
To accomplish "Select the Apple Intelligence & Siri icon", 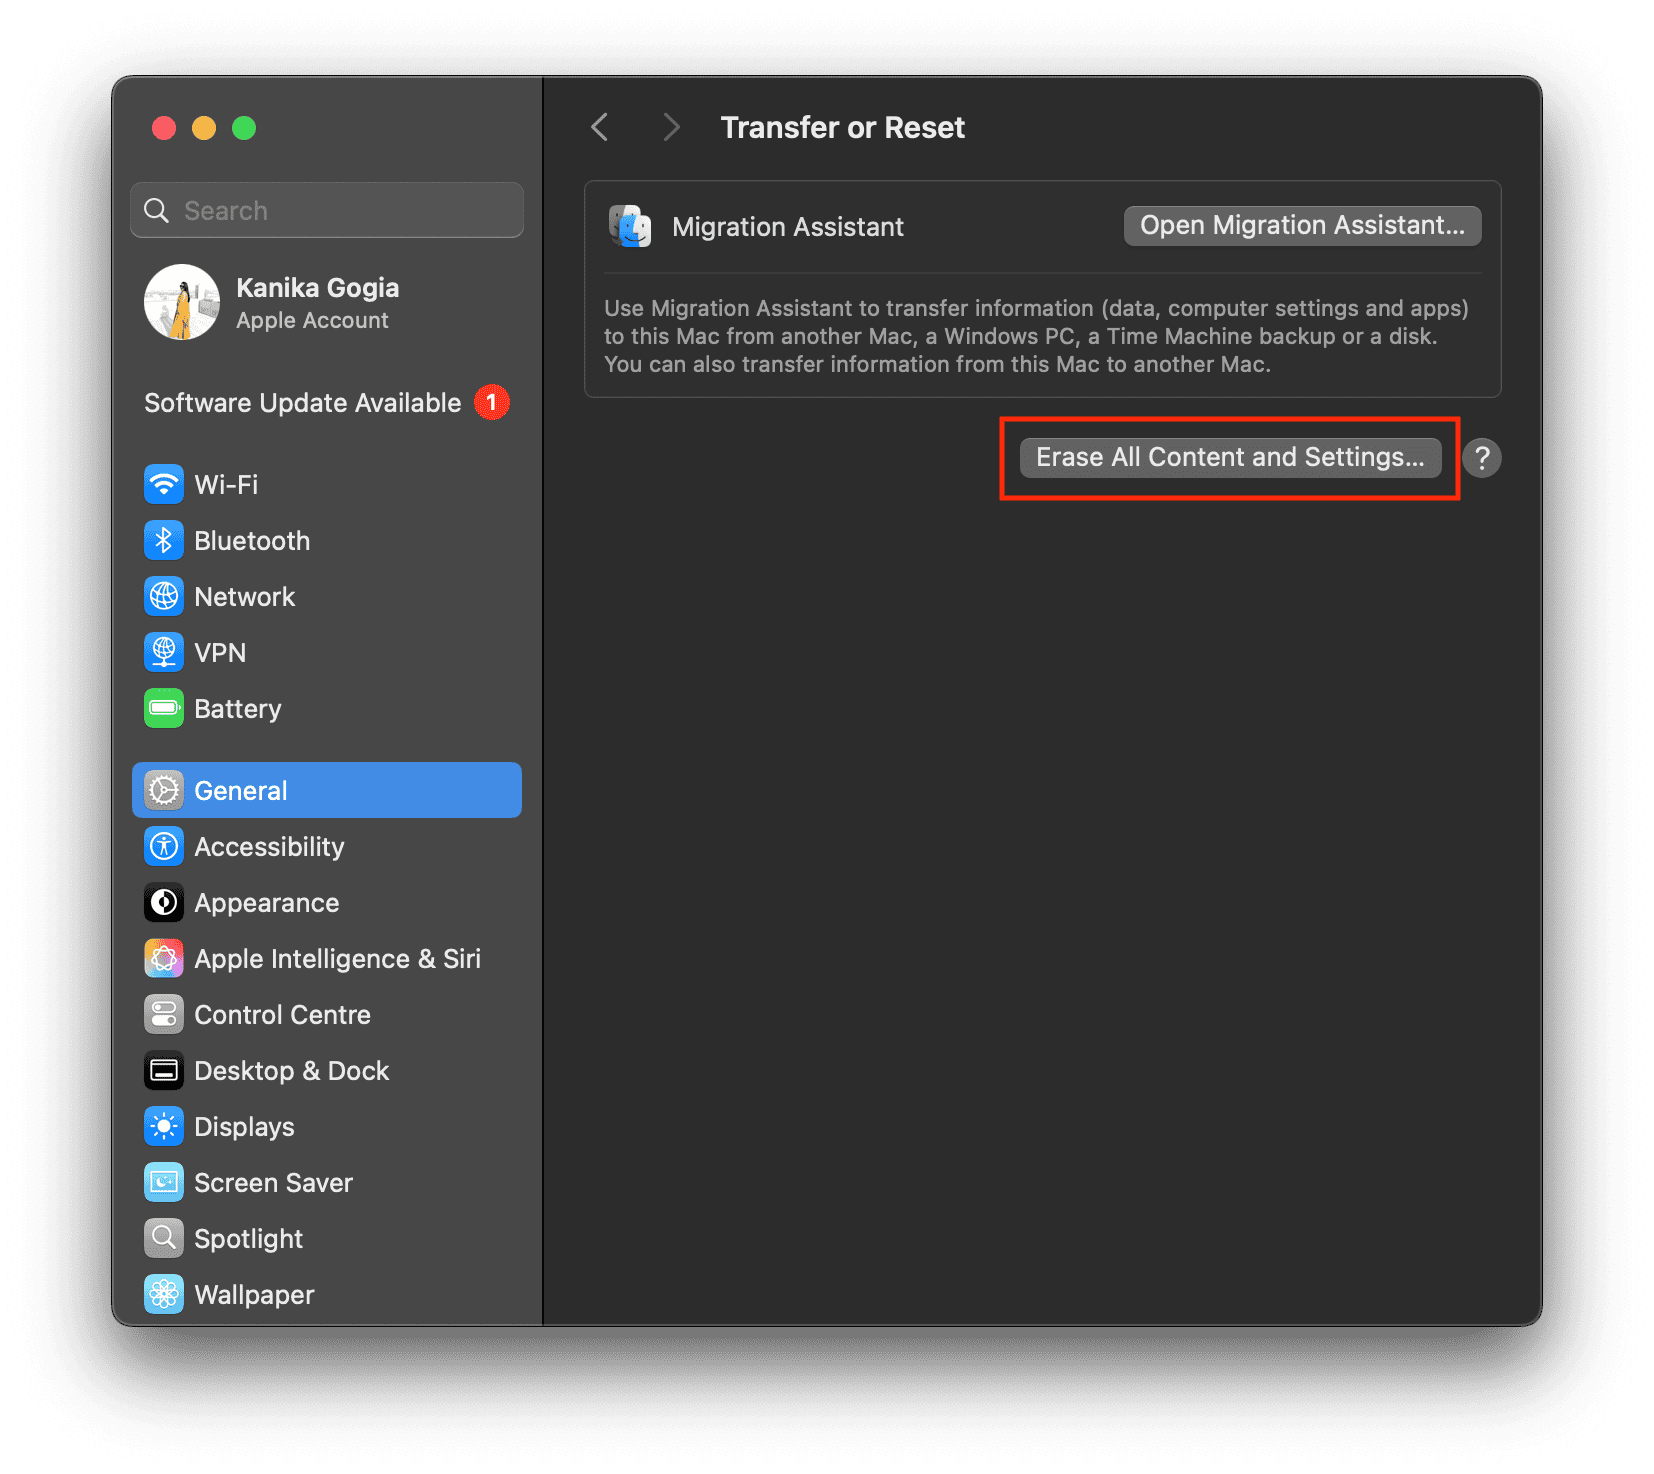I will coord(164,959).
